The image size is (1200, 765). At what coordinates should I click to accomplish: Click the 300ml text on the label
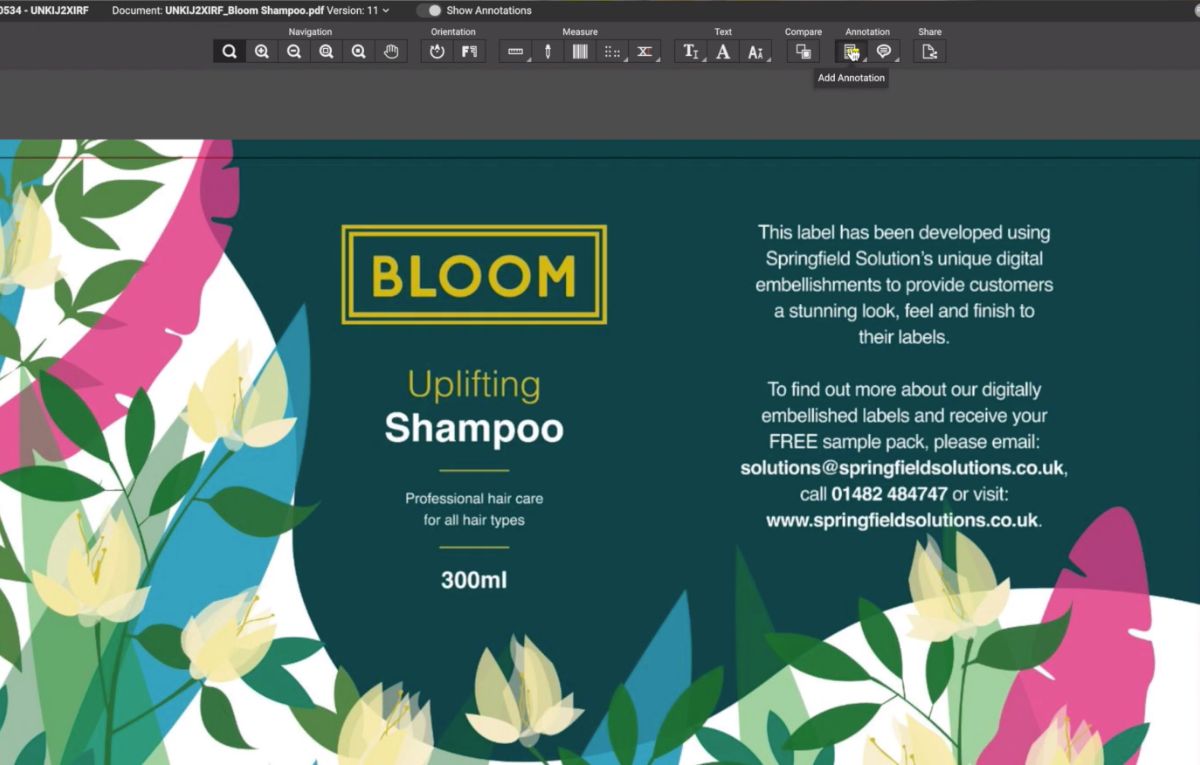coord(474,579)
